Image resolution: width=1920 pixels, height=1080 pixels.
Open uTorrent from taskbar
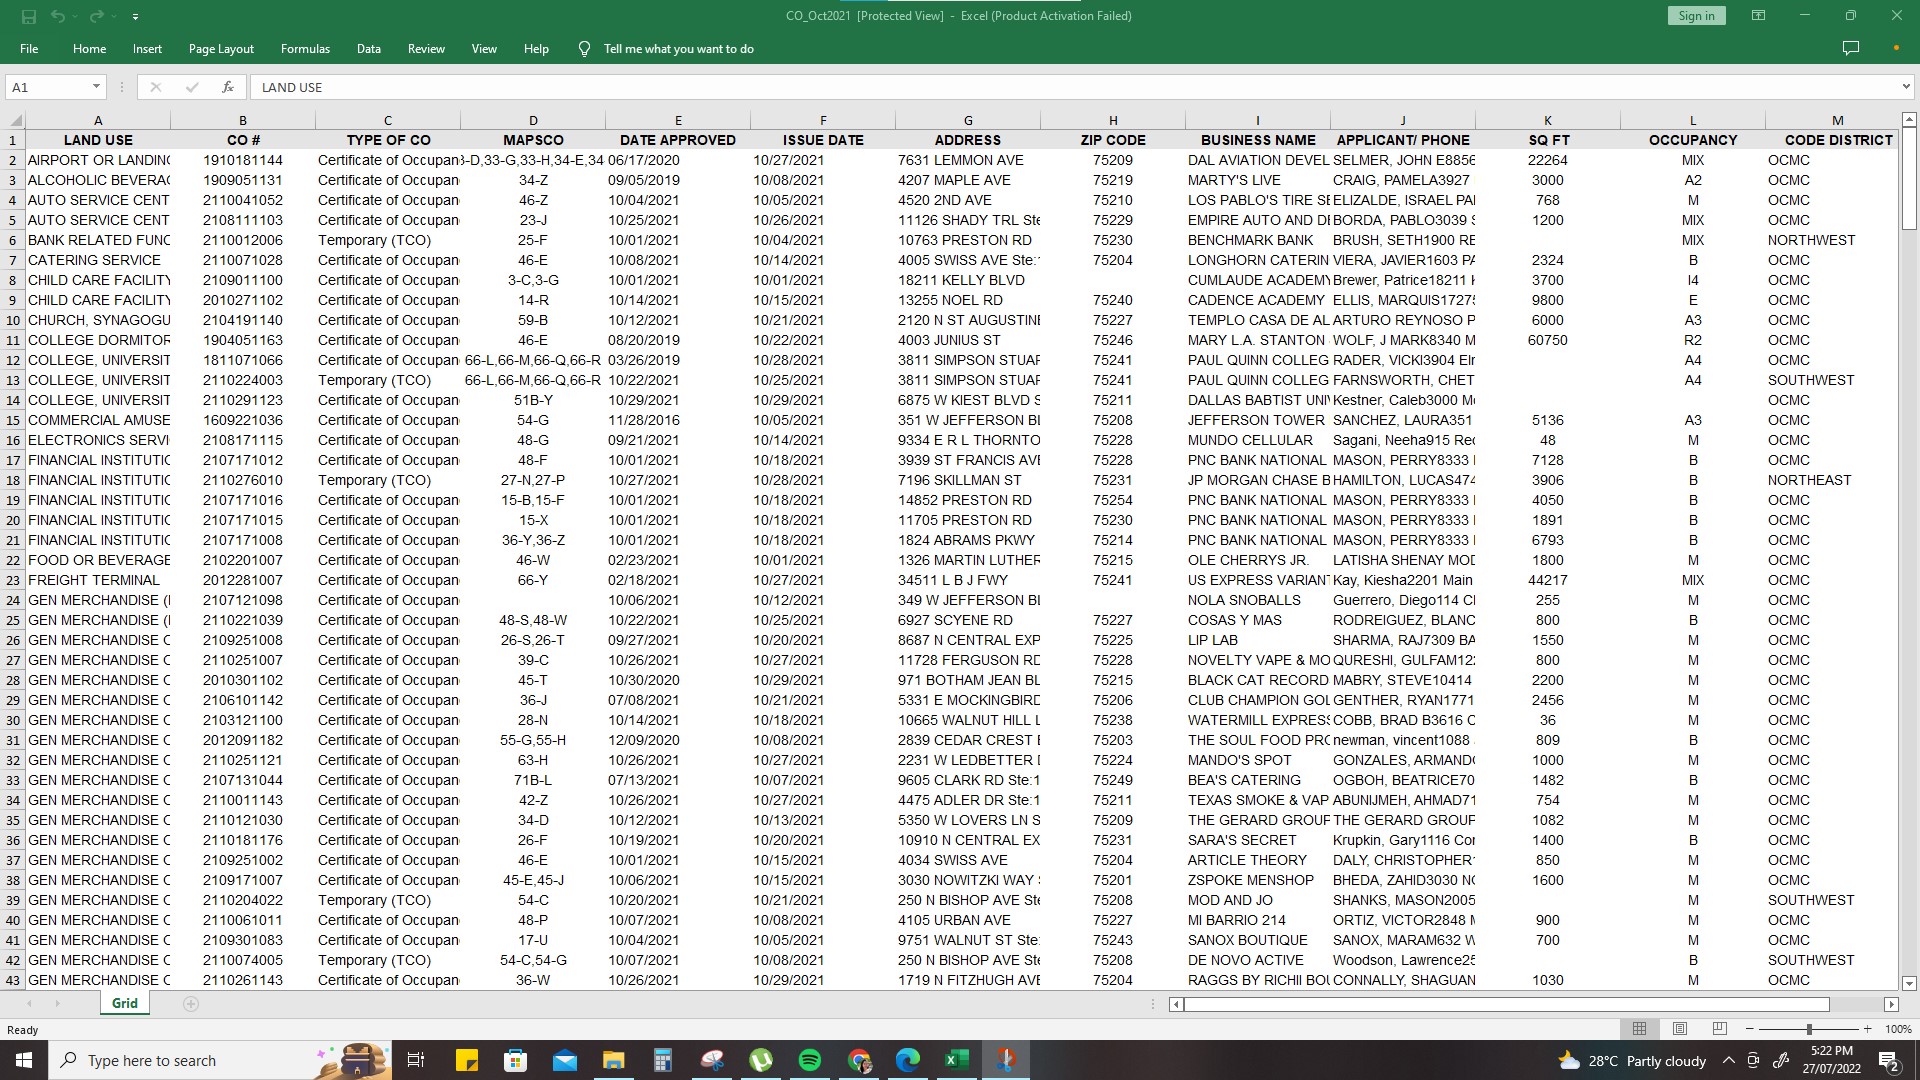(761, 1060)
